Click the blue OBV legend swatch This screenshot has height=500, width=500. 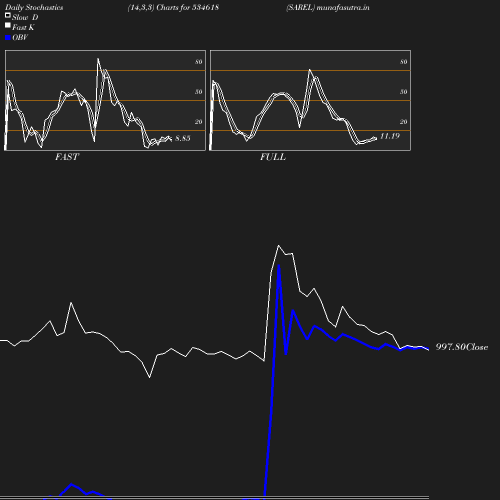(x=8, y=38)
